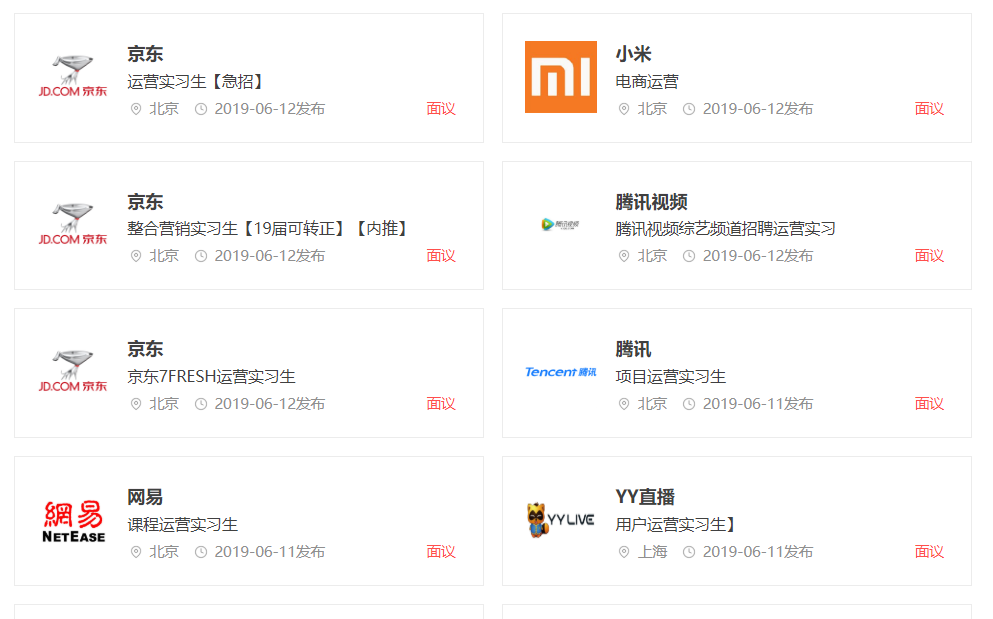Click location pin icon in 项目运营实习生 card

[624, 404]
